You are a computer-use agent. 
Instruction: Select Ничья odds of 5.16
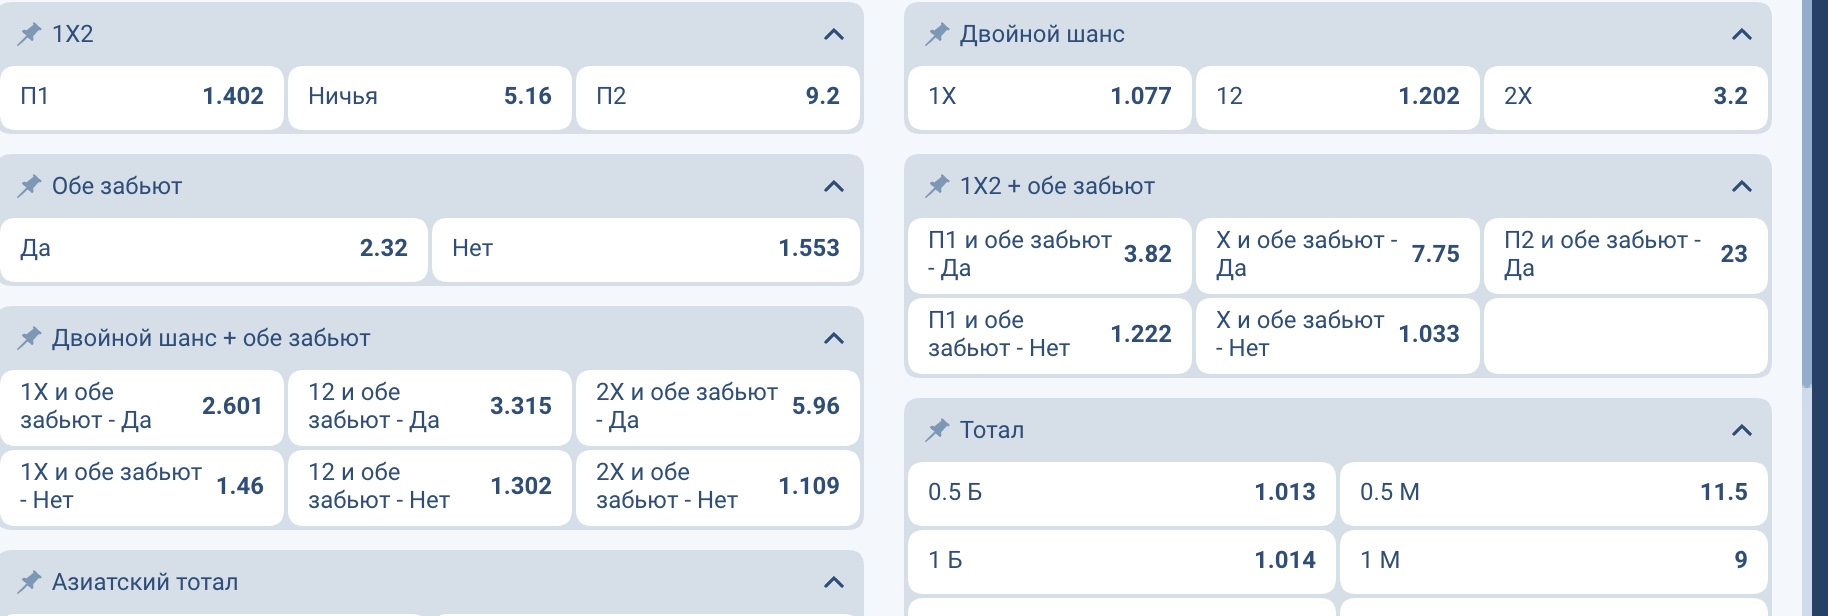(428, 96)
